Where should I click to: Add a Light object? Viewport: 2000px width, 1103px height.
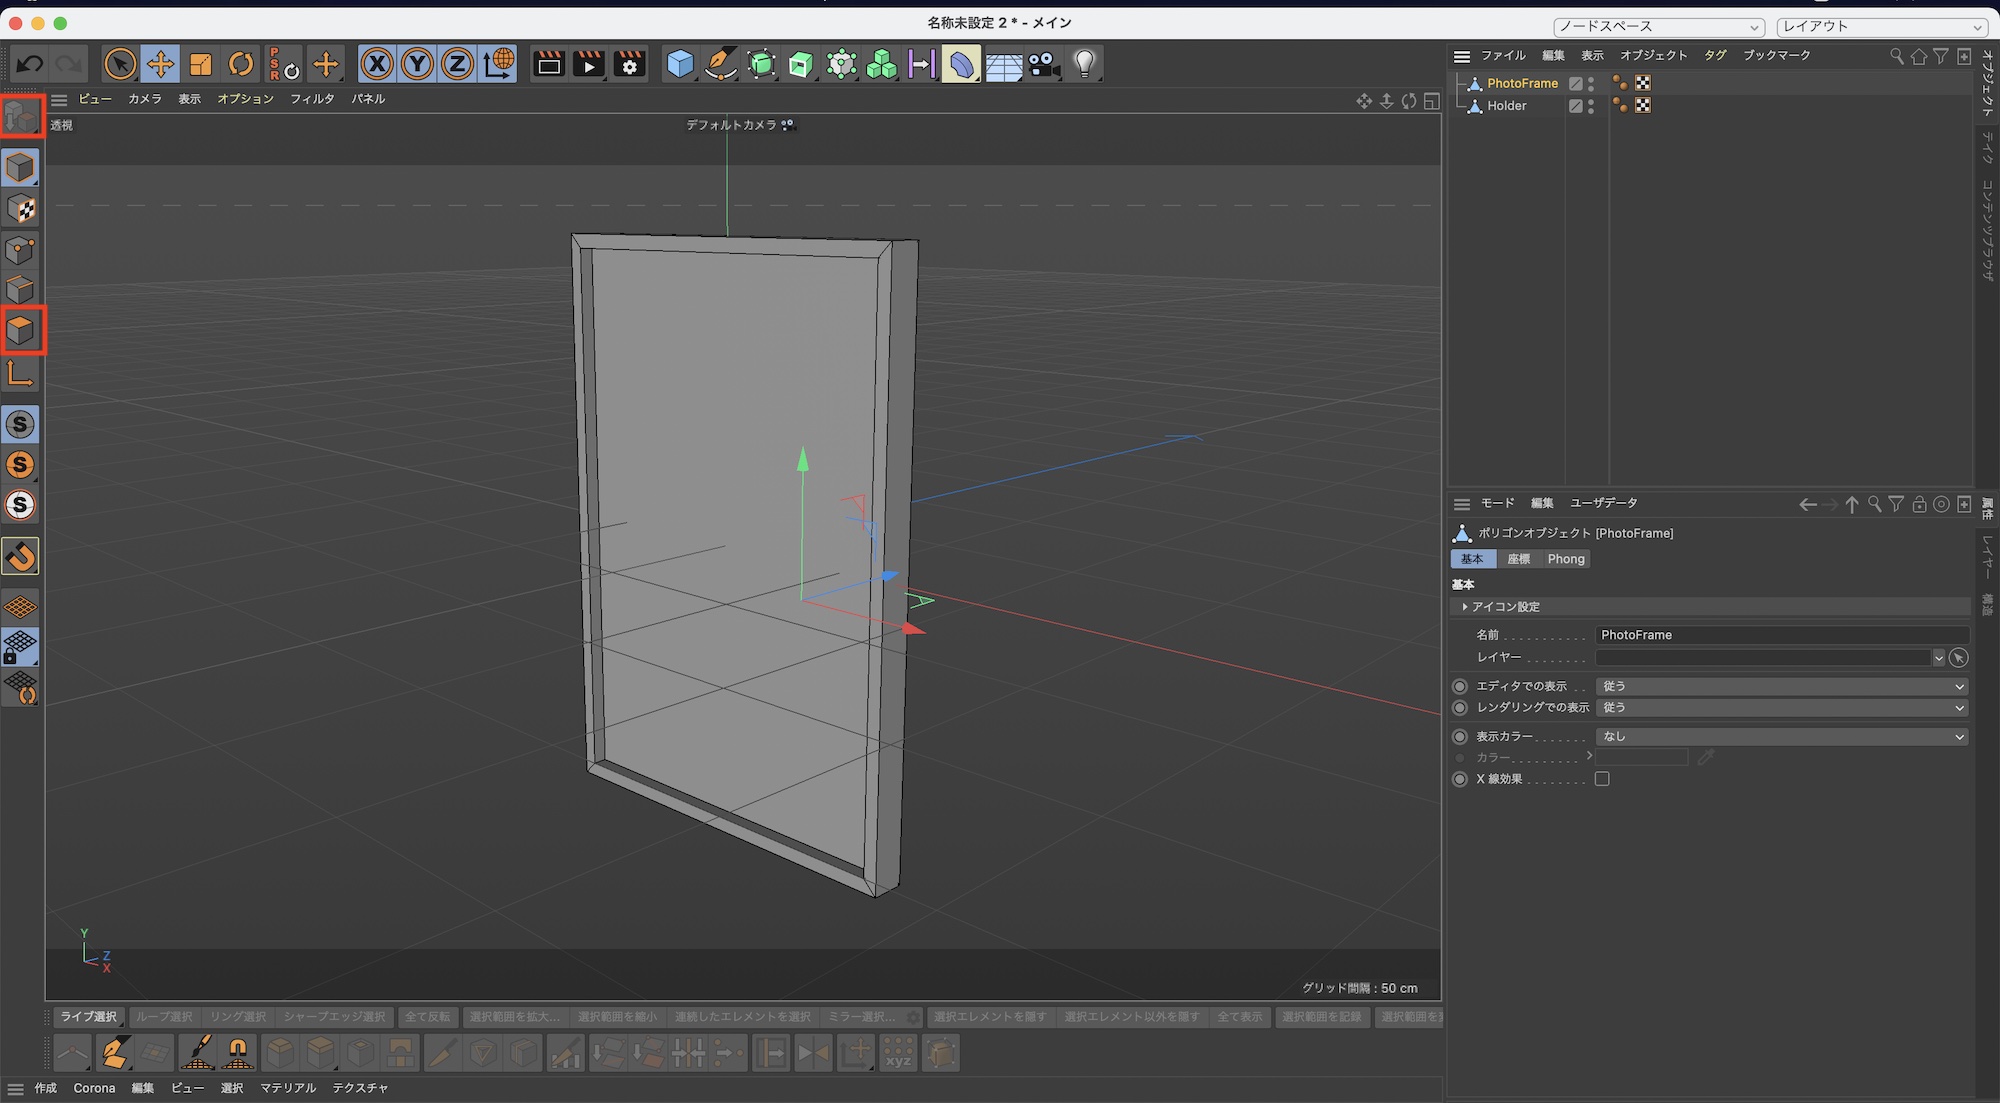click(x=1085, y=65)
